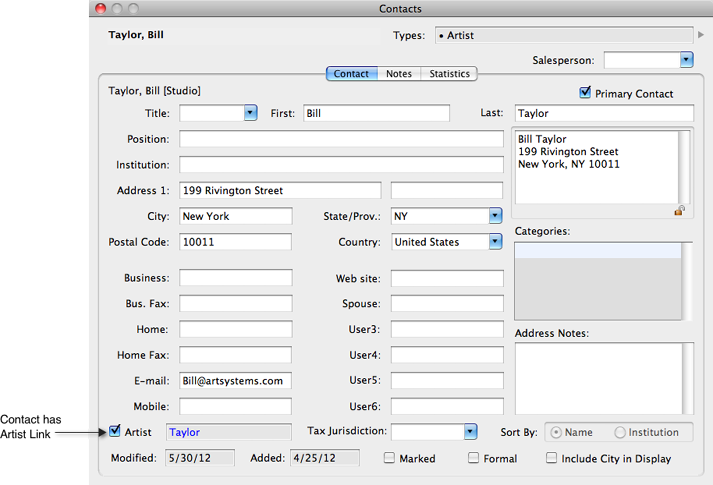Click the Address Notes text area

pos(597,379)
